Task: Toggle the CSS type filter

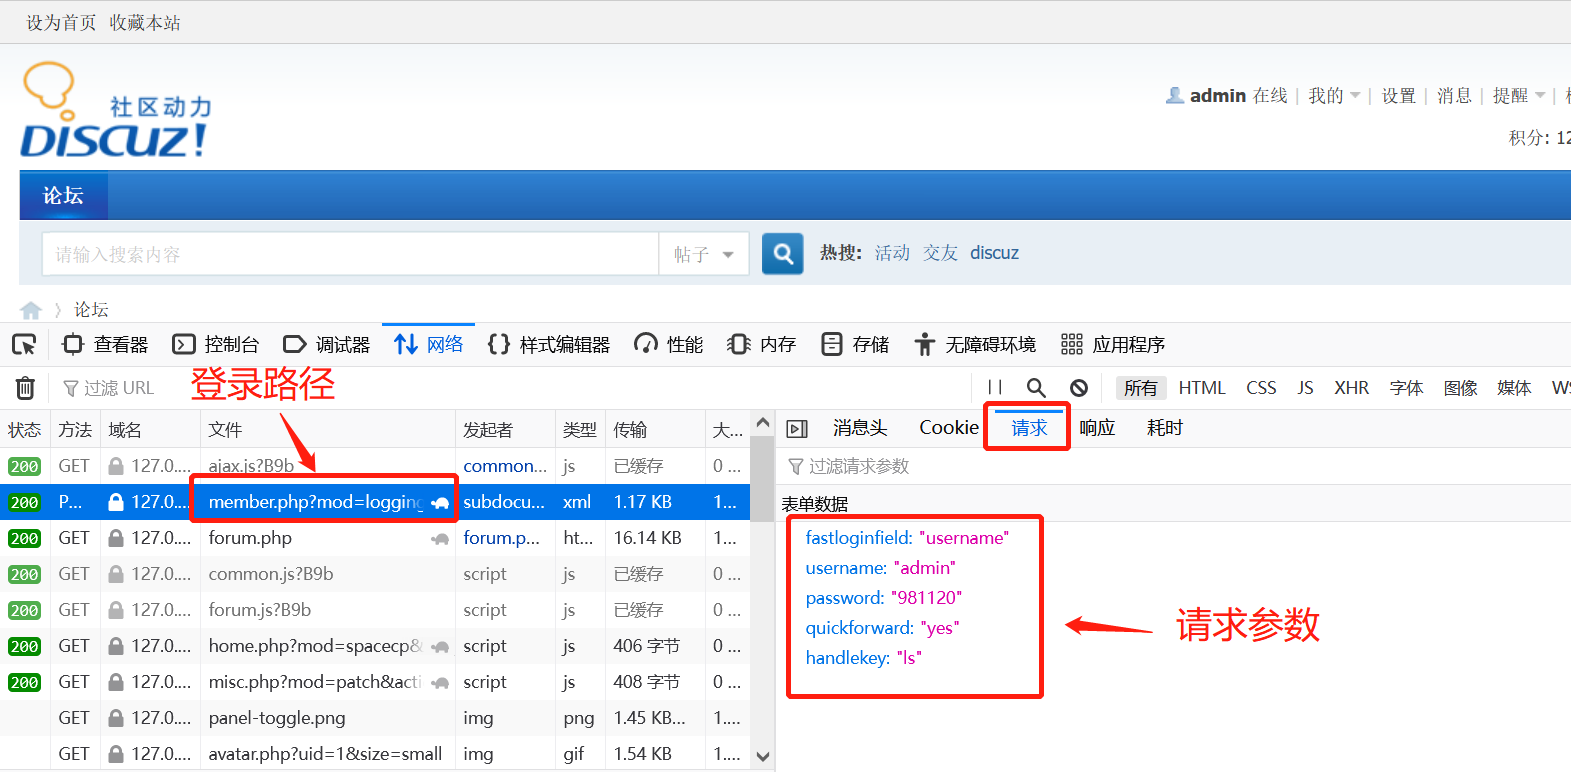Action: 1261,388
